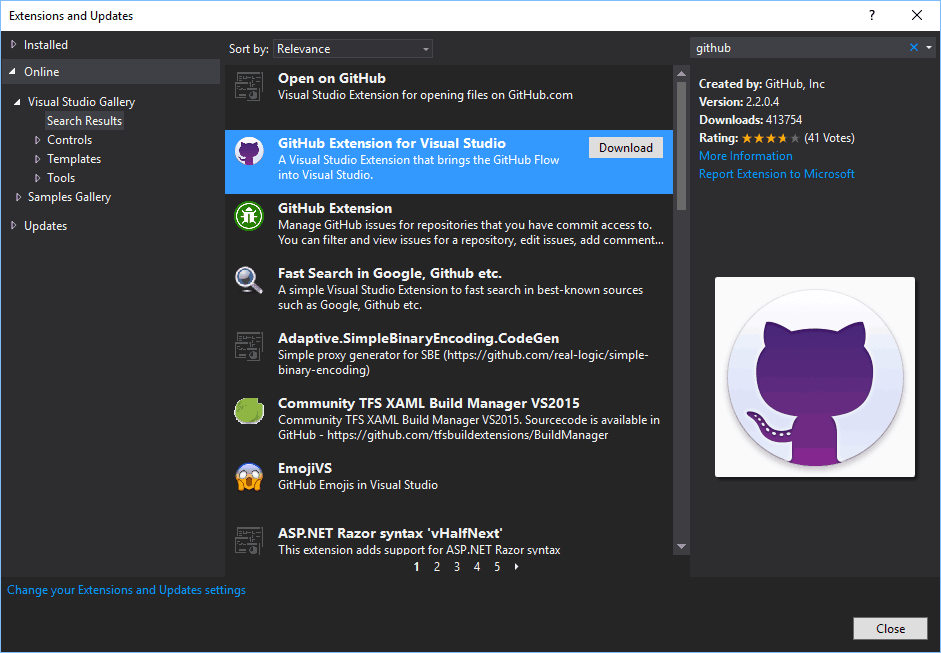The height and width of the screenshot is (653, 941).
Task: Click the next page arrow in pagination
Action: [x=517, y=567]
